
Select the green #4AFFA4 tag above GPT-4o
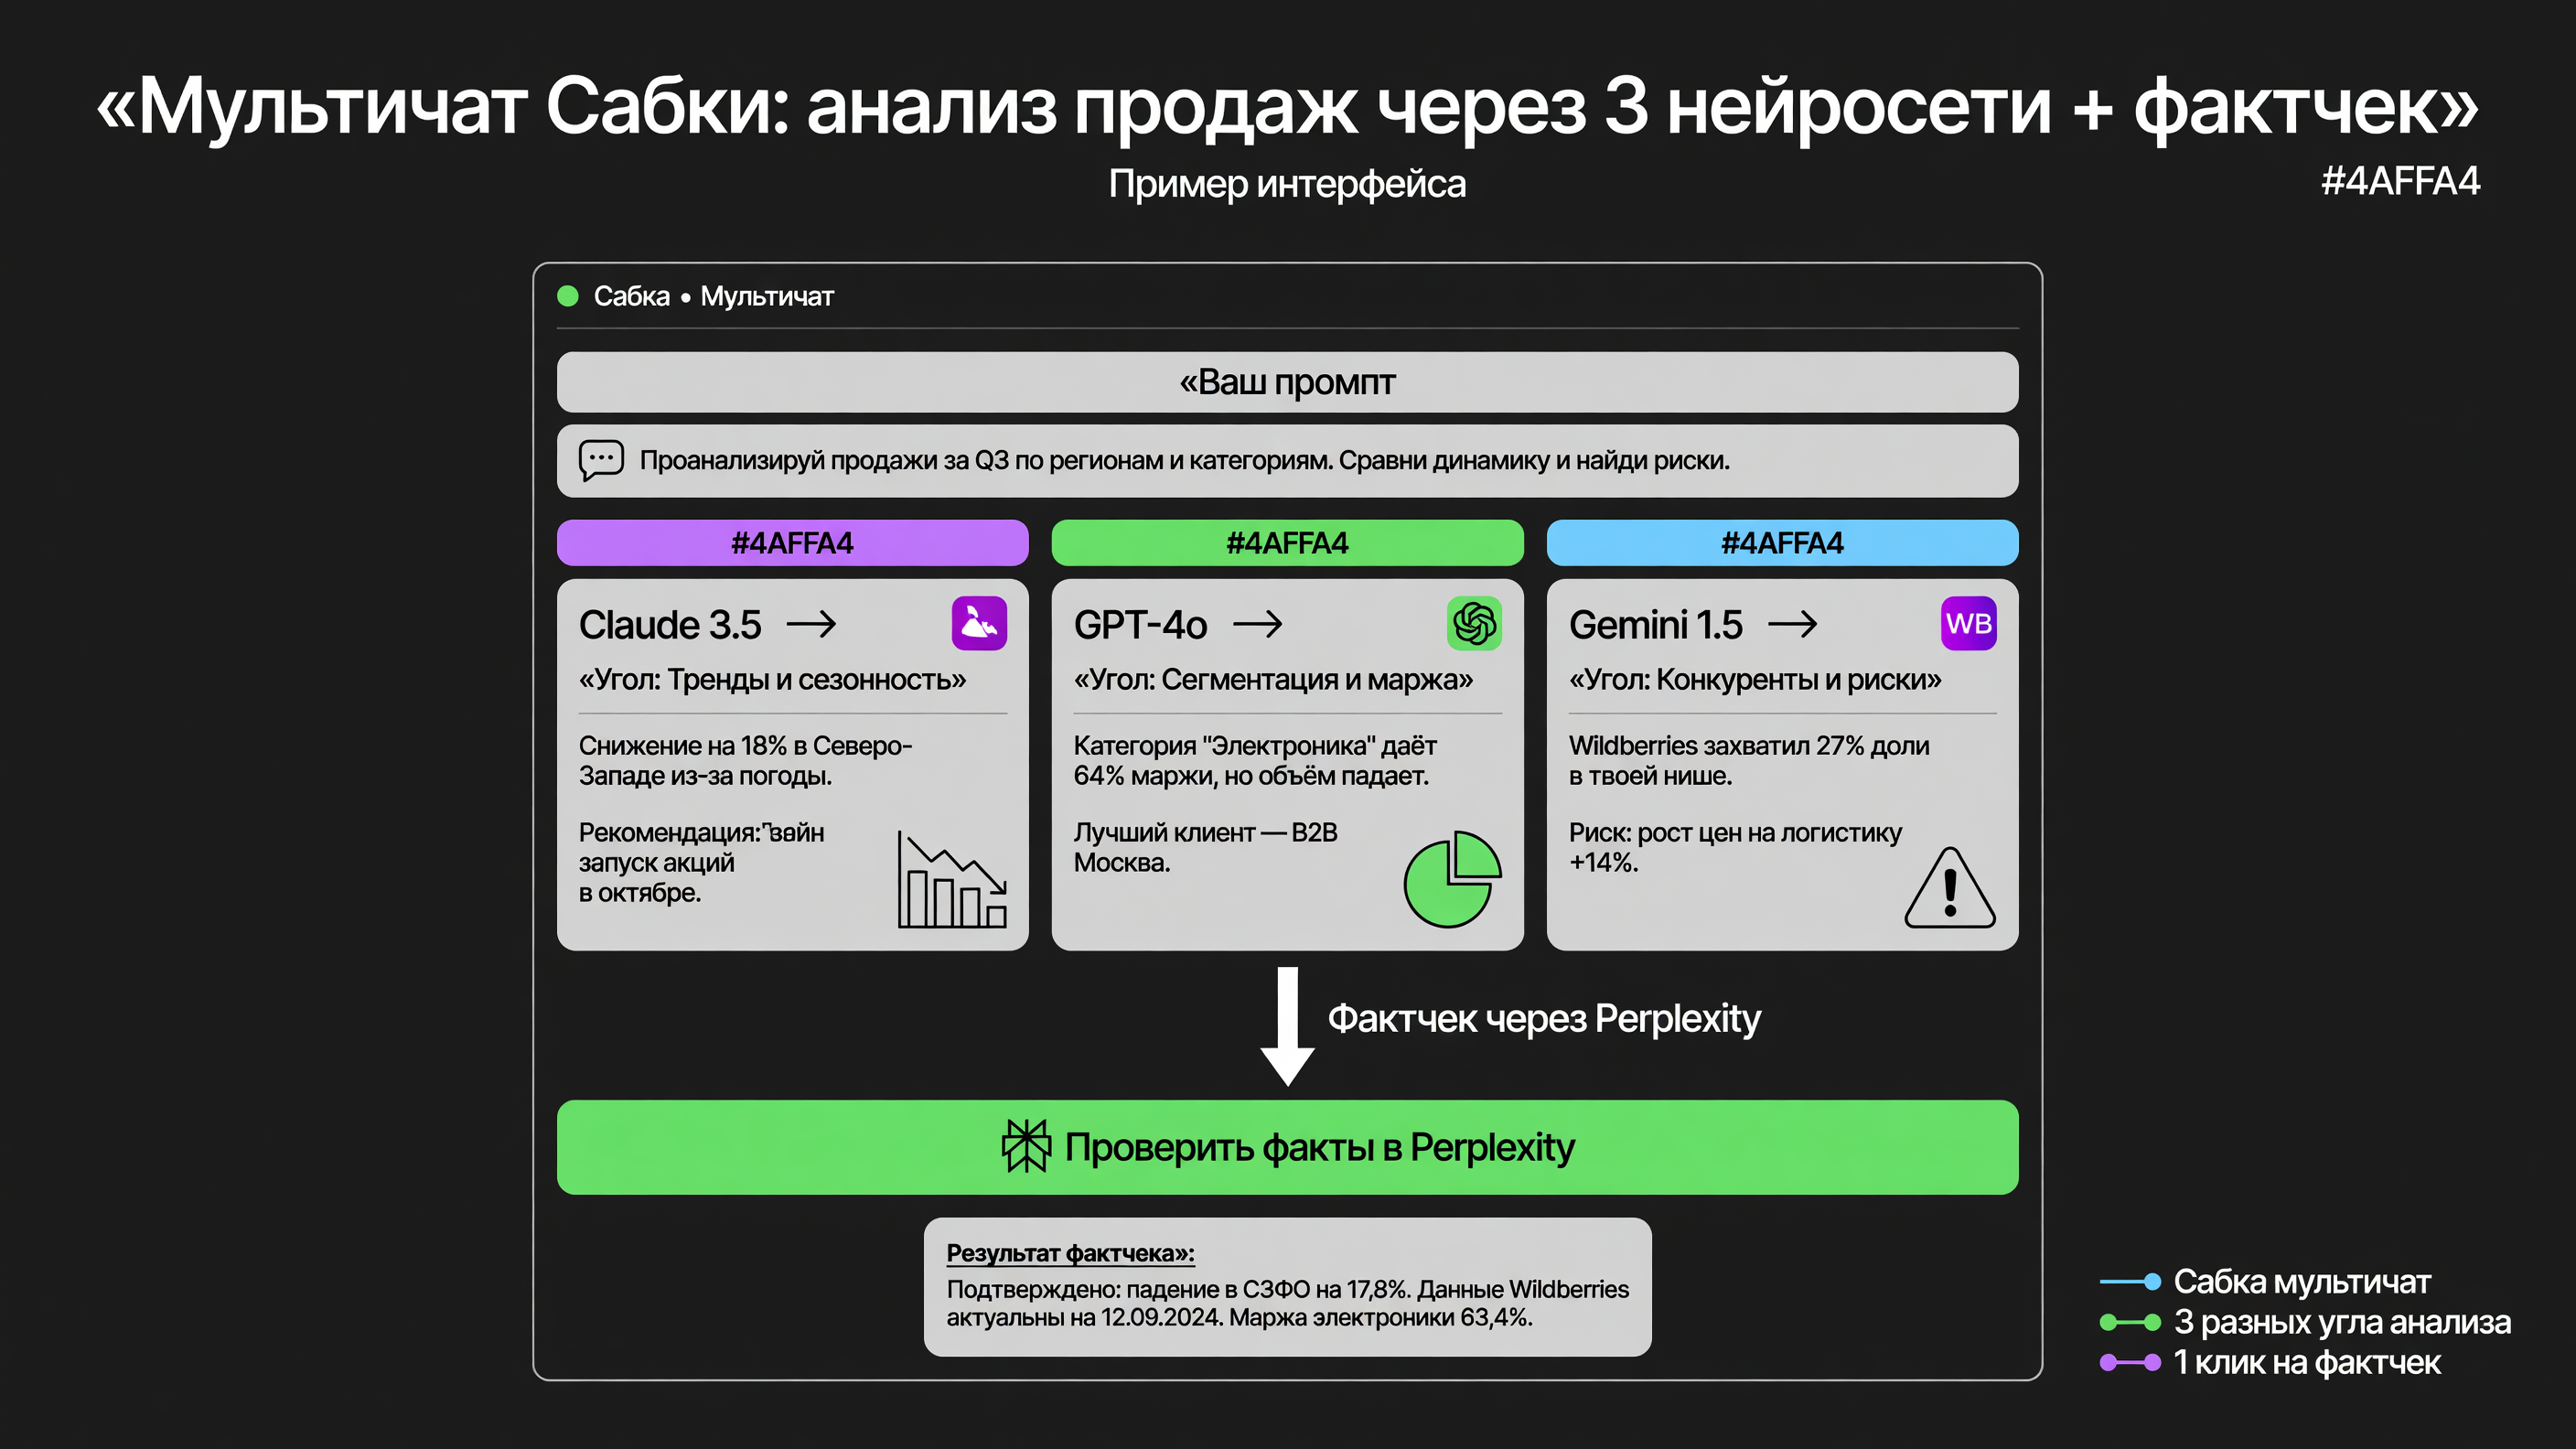point(1287,543)
